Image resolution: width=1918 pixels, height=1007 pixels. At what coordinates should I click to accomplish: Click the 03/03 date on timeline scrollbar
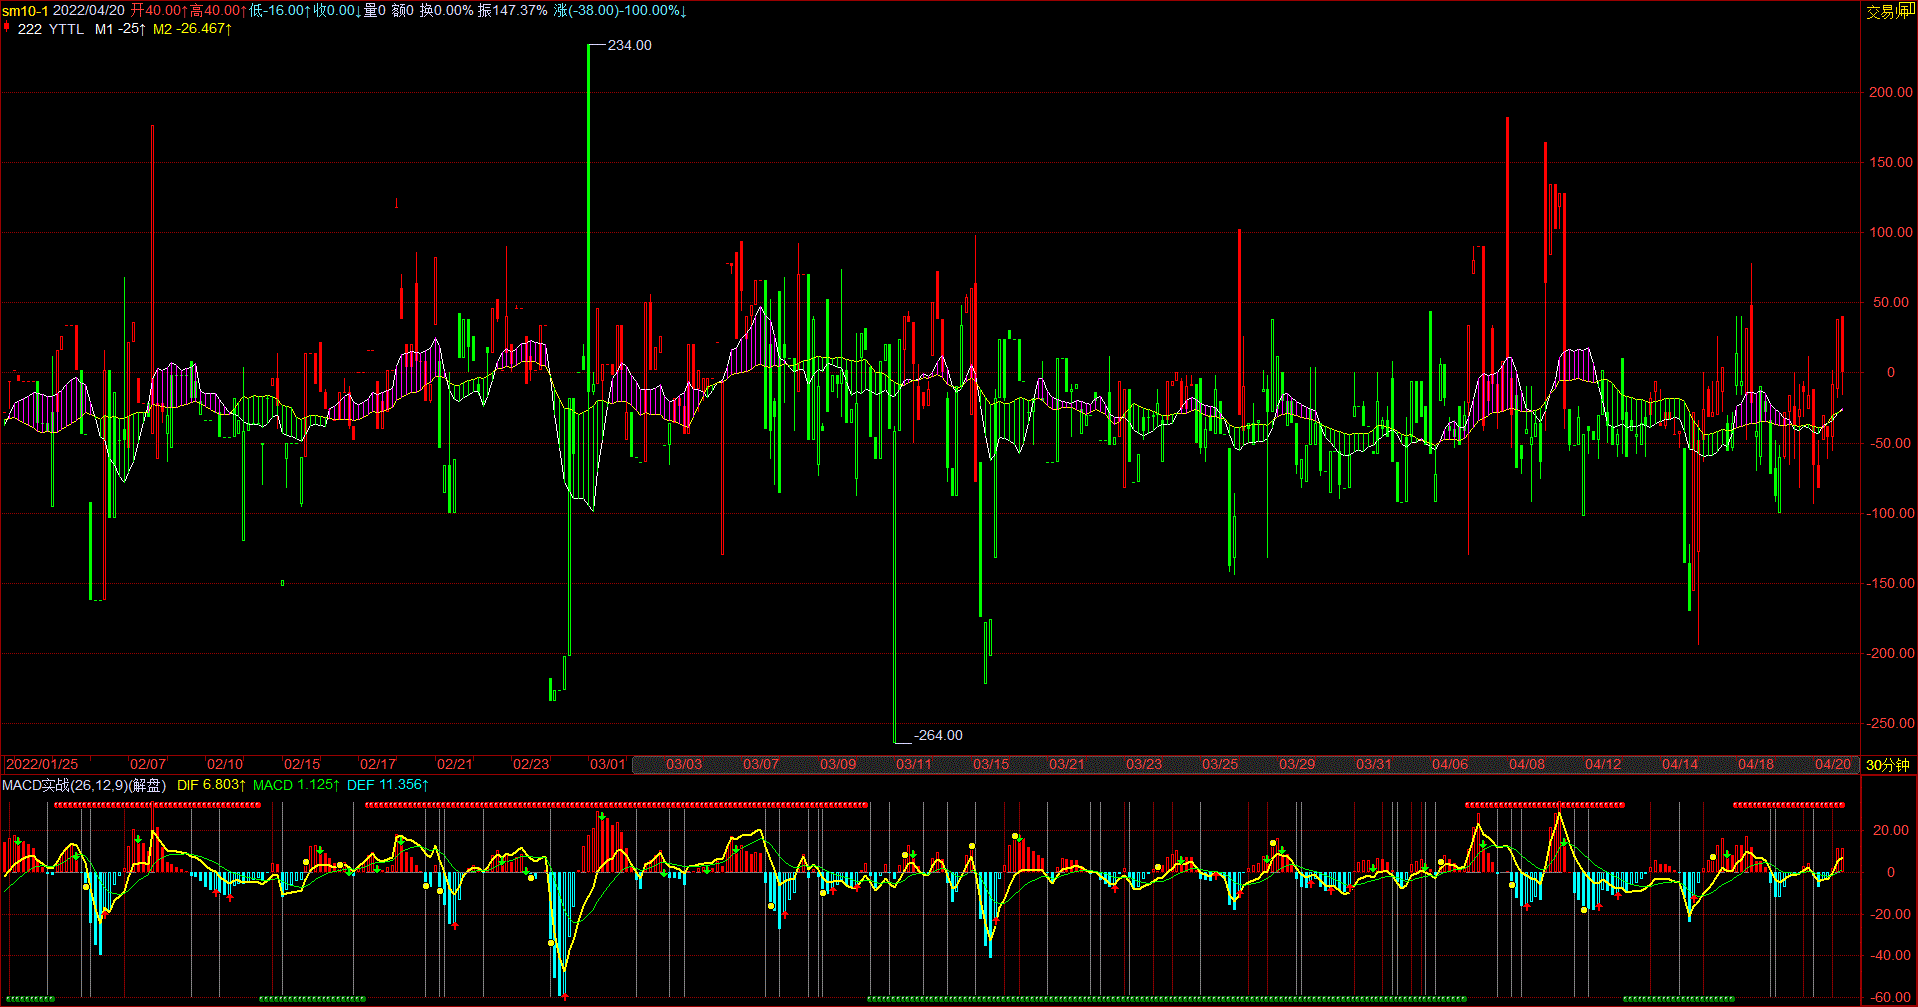point(684,764)
